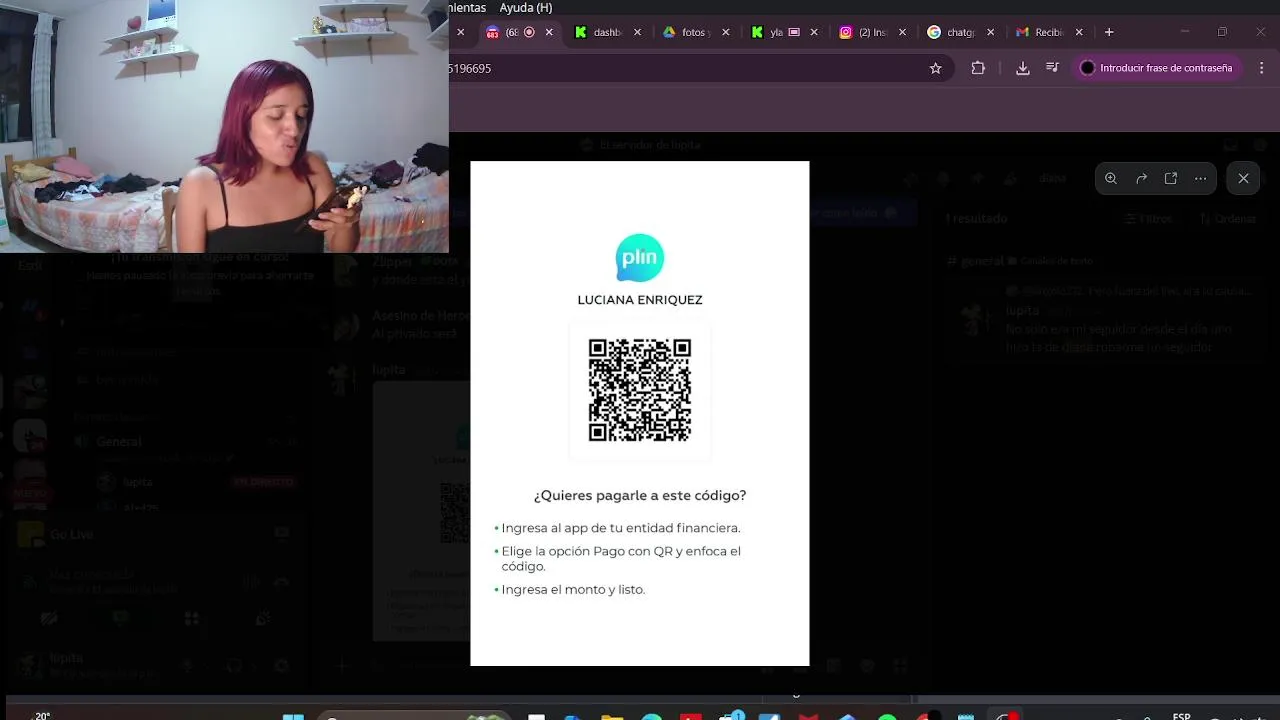Toggle headphone deafen in Discord user panel

(234, 665)
